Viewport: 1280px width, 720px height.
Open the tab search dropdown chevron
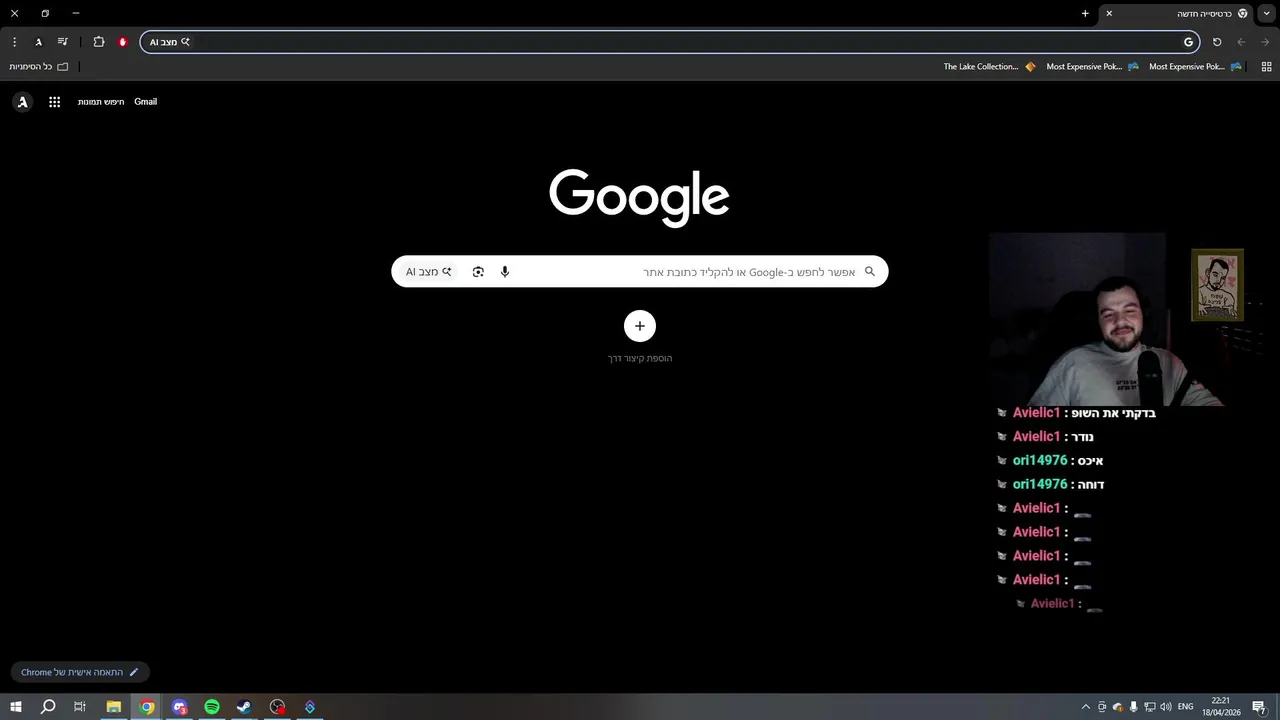tap(1267, 13)
